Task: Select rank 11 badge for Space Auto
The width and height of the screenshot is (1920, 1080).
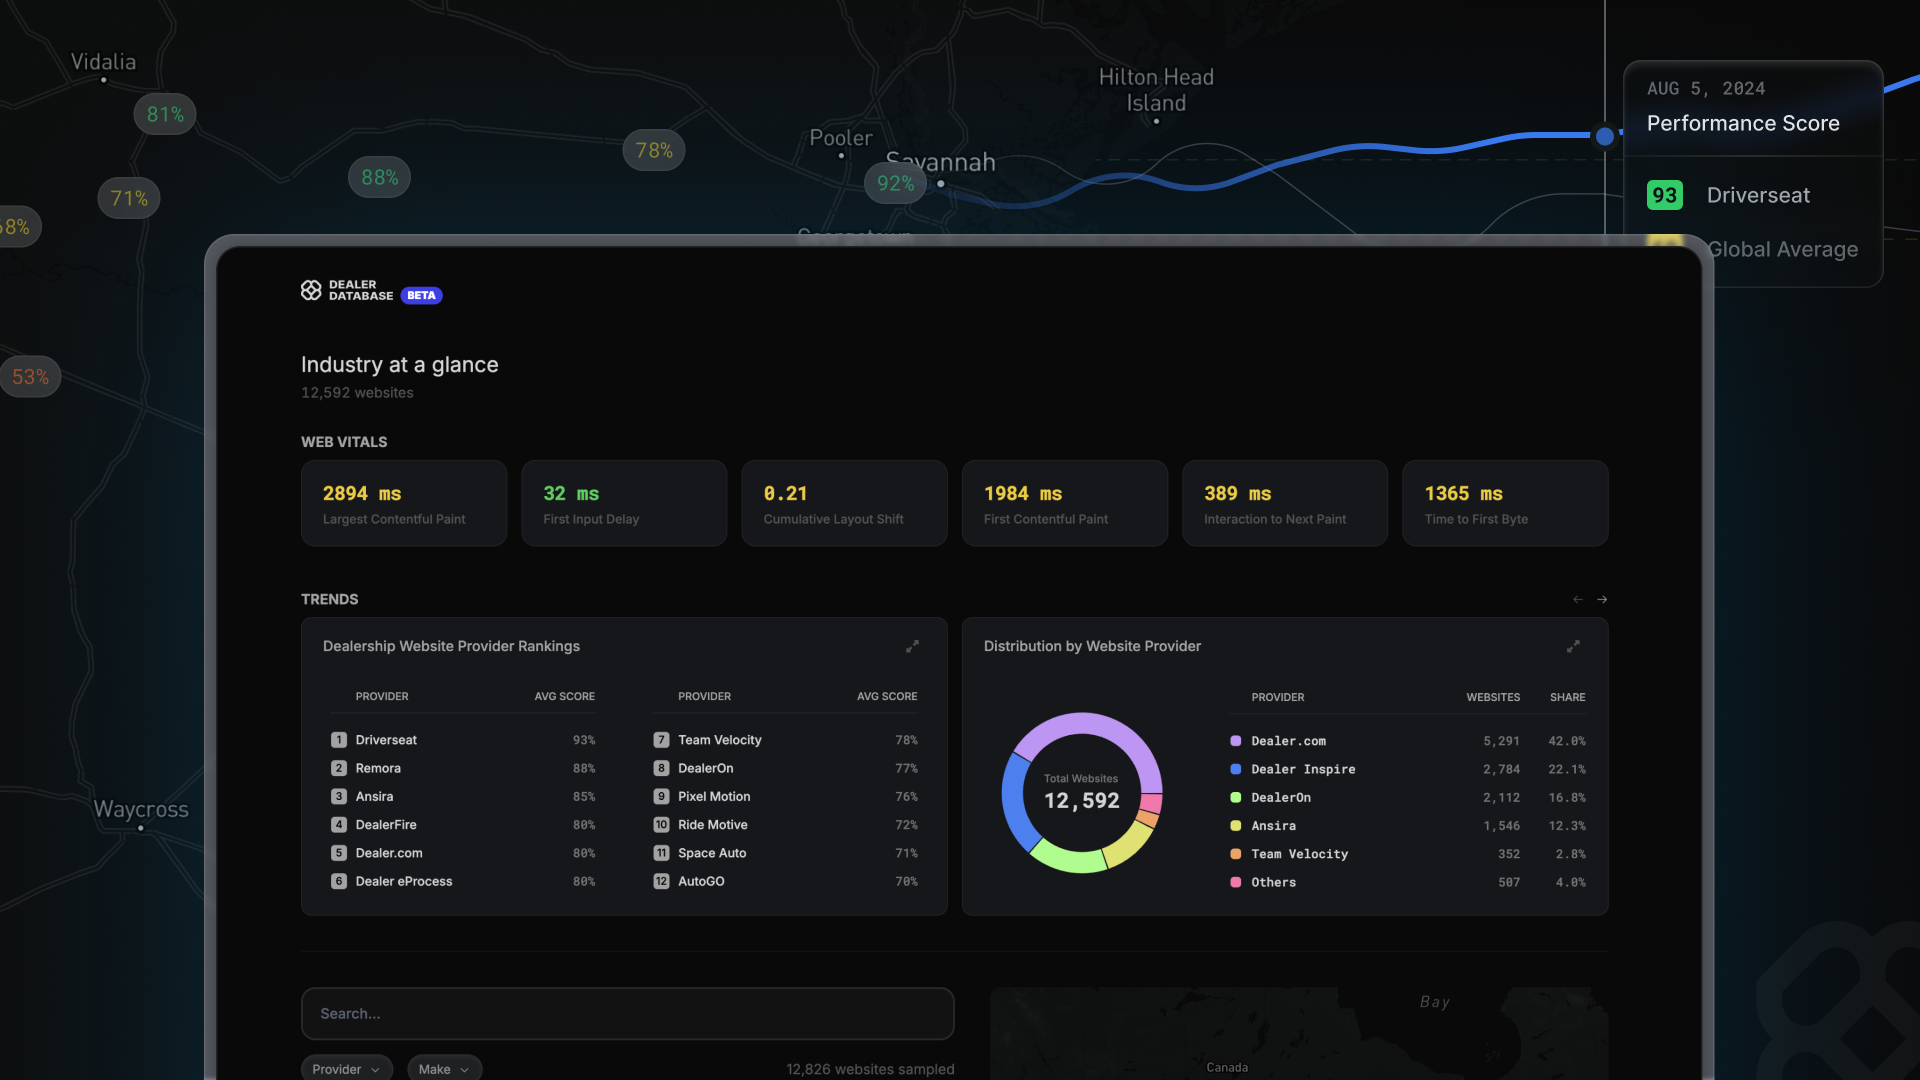Action: pyautogui.click(x=661, y=853)
